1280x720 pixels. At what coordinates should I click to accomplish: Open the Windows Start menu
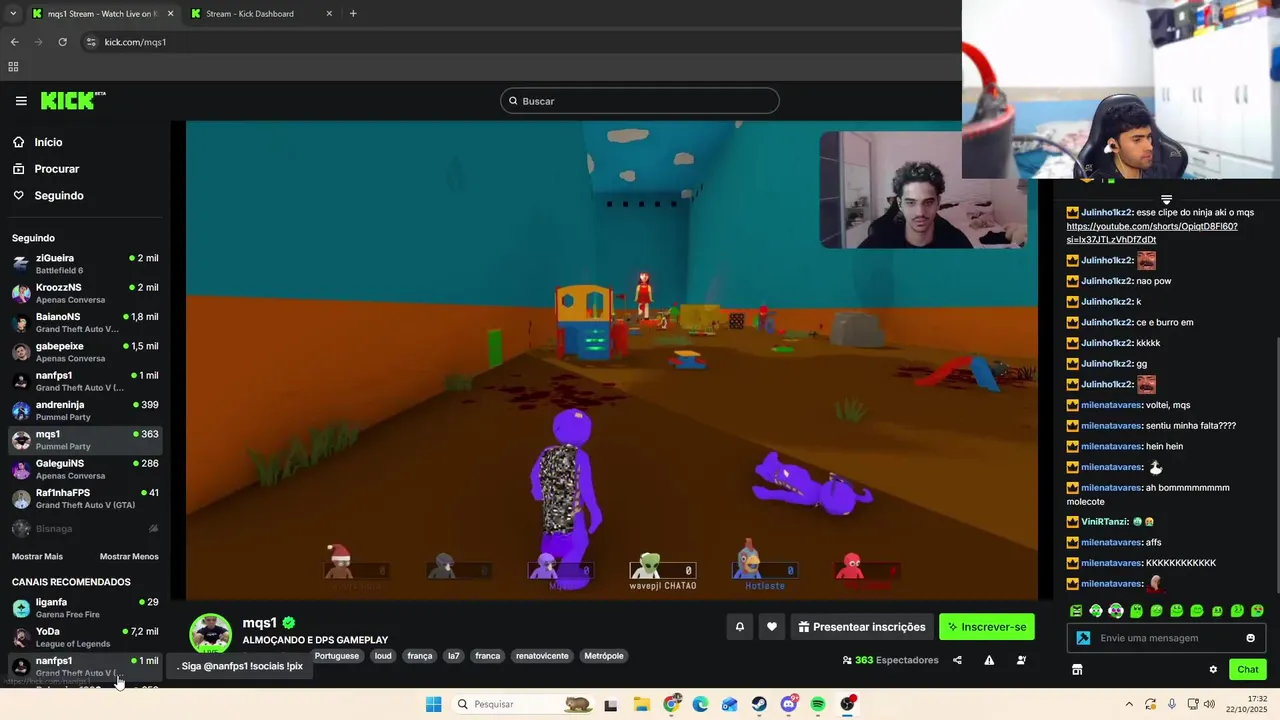pos(433,704)
